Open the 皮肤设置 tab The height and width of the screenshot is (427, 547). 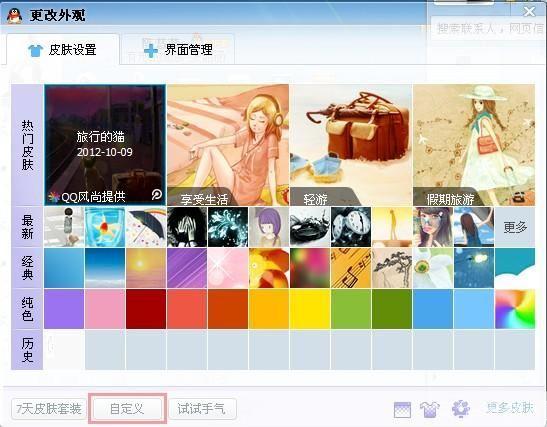tap(62, 50)
